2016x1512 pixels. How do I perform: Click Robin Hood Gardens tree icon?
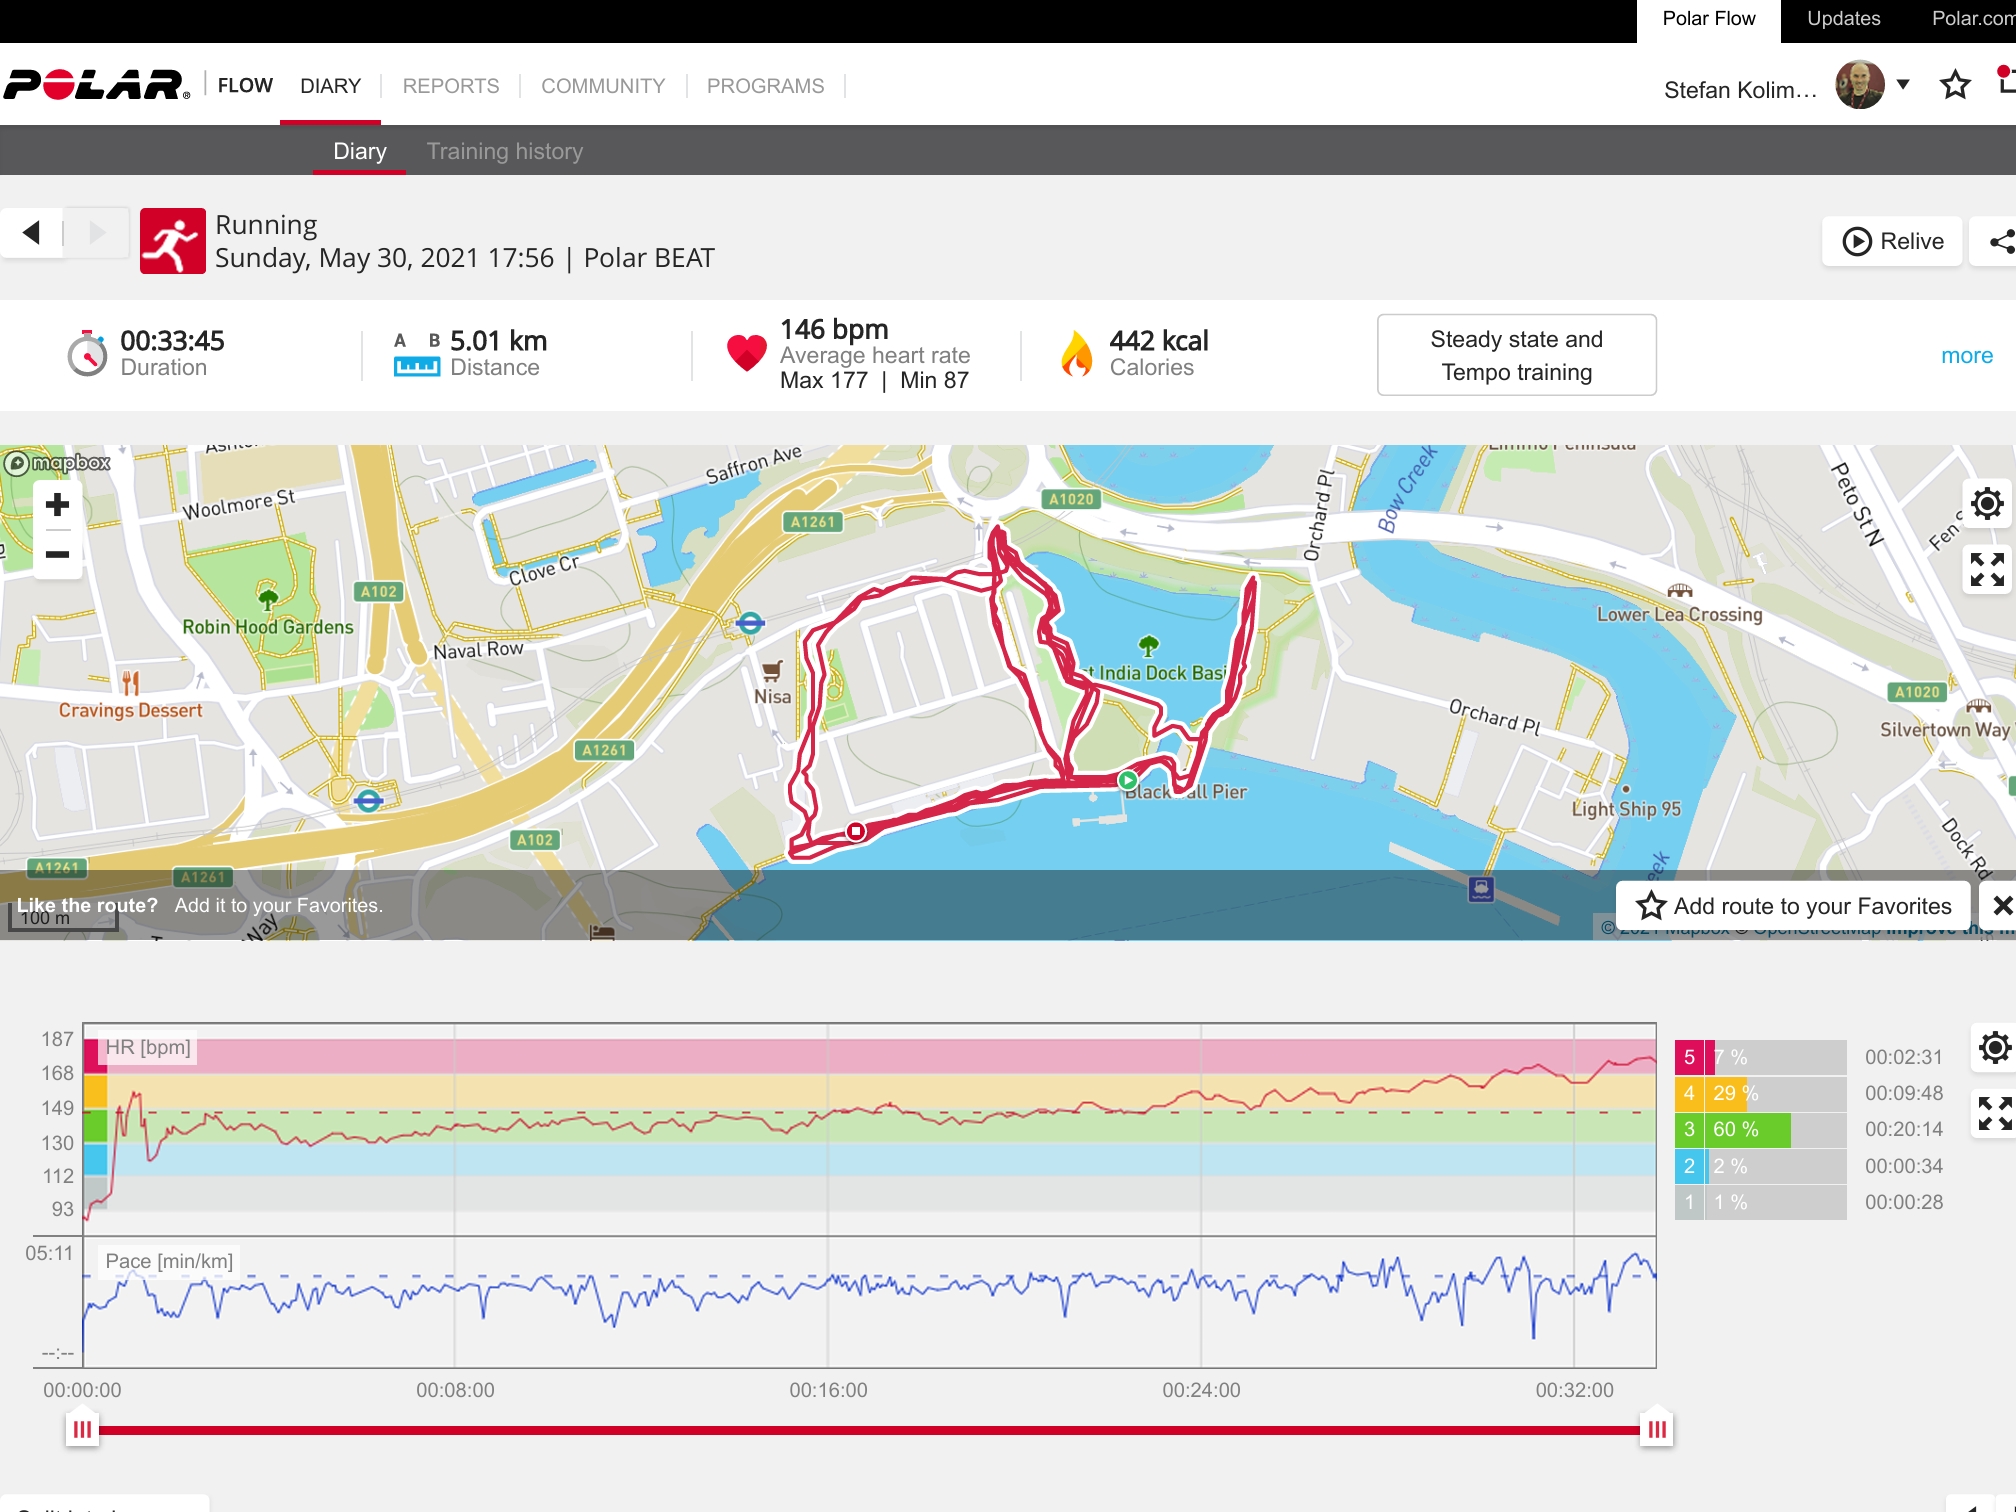click(268, 599)
